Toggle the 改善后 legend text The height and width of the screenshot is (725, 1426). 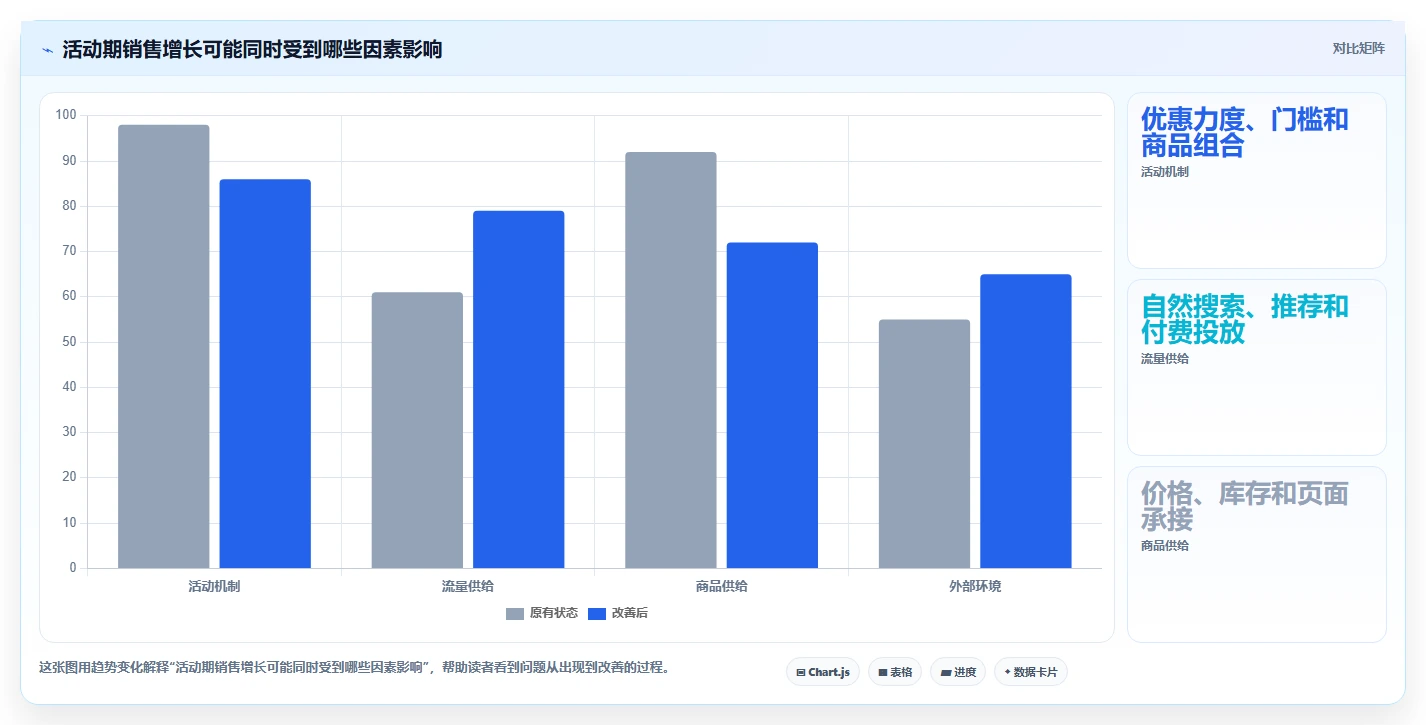[630, 613]
